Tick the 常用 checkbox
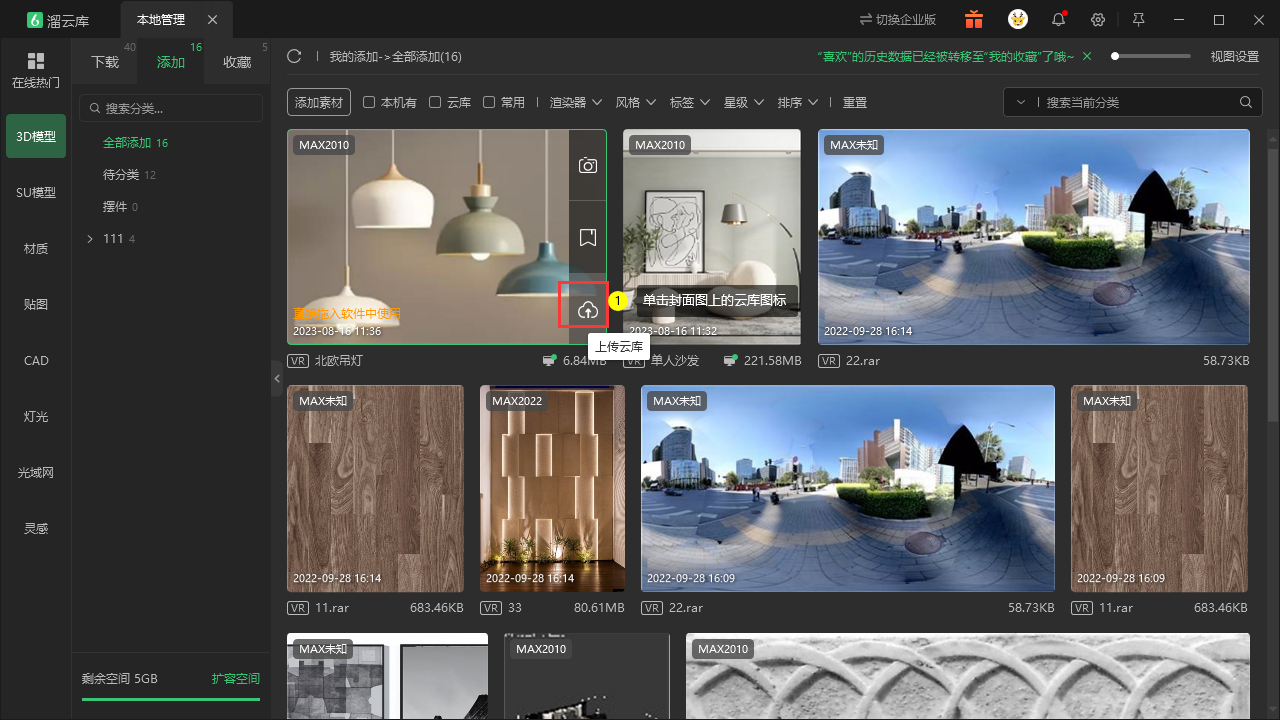The image size is (1280, 720). click(489, 102)
